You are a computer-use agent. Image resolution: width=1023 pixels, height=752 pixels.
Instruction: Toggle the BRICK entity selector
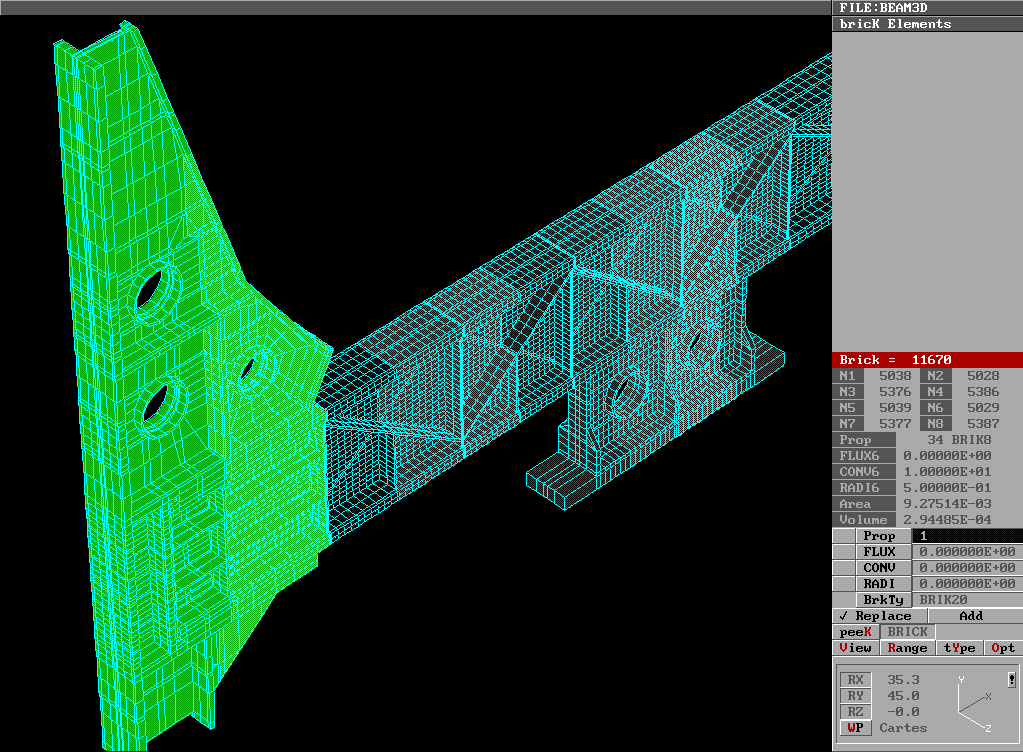(907, 631)
